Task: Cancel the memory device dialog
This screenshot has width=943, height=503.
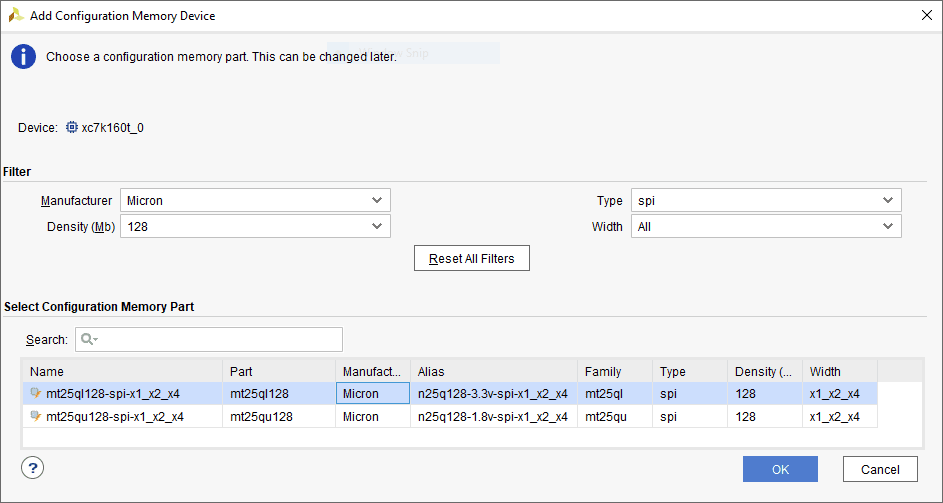Action: click(x=880, y=469)
